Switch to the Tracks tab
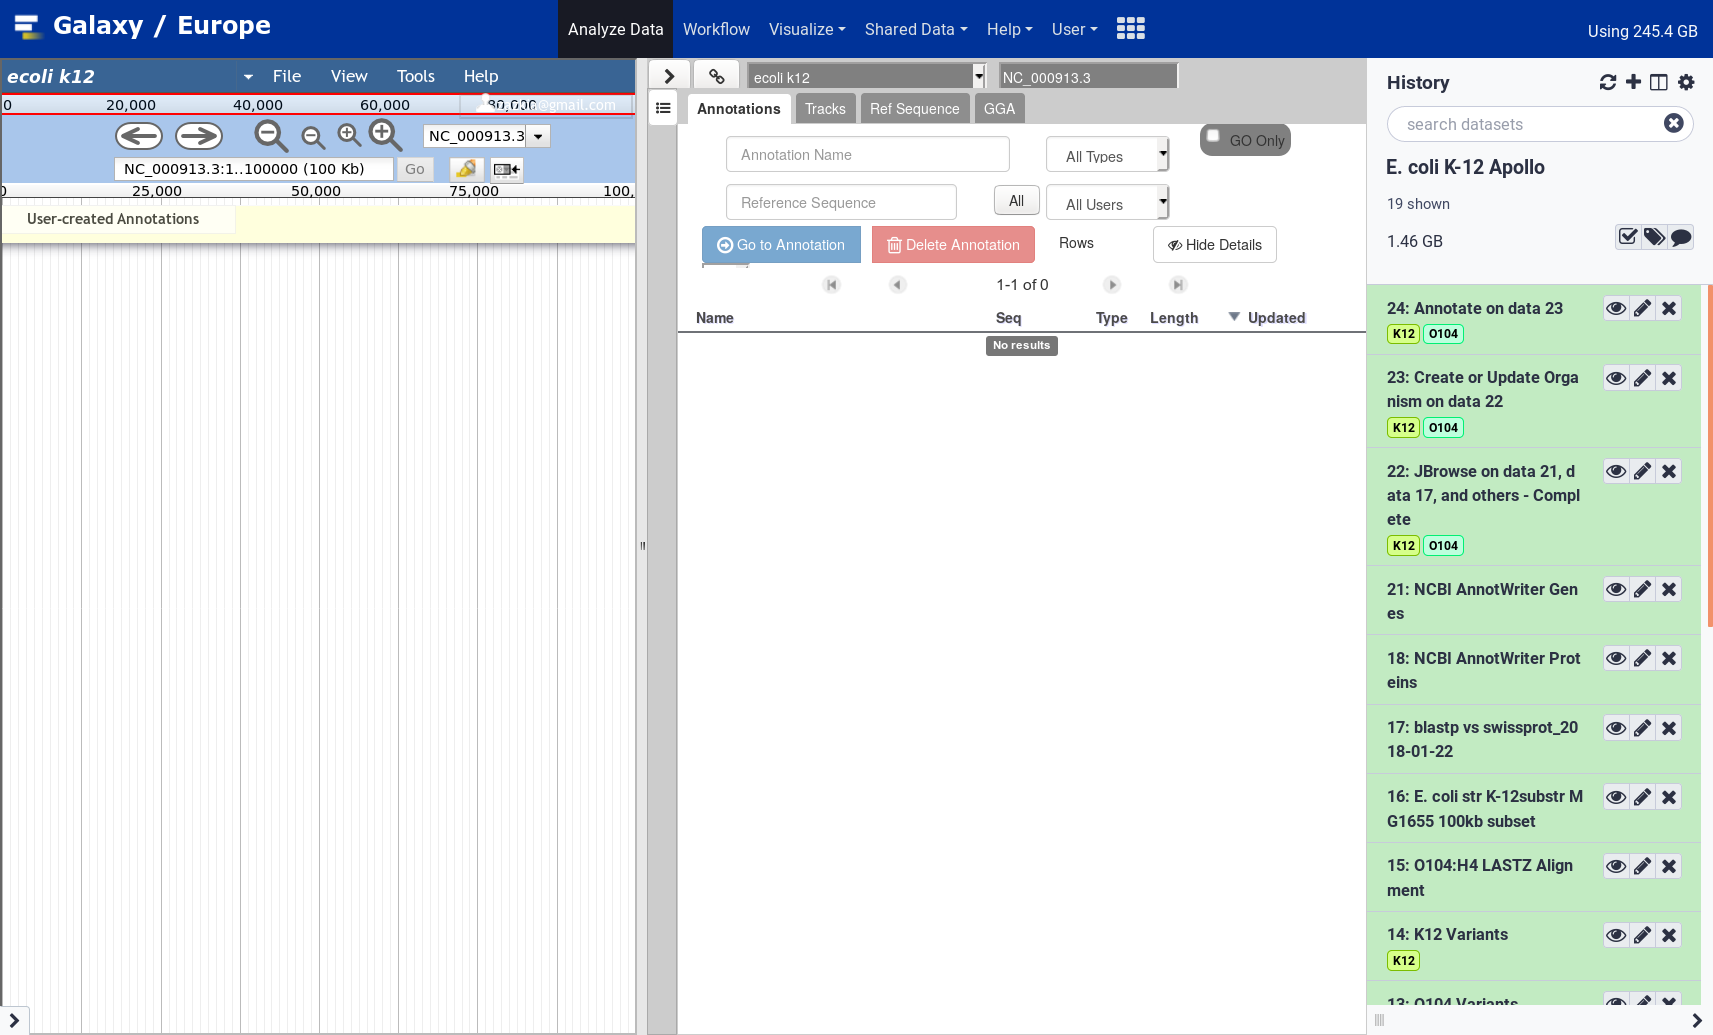 [825, 109]
